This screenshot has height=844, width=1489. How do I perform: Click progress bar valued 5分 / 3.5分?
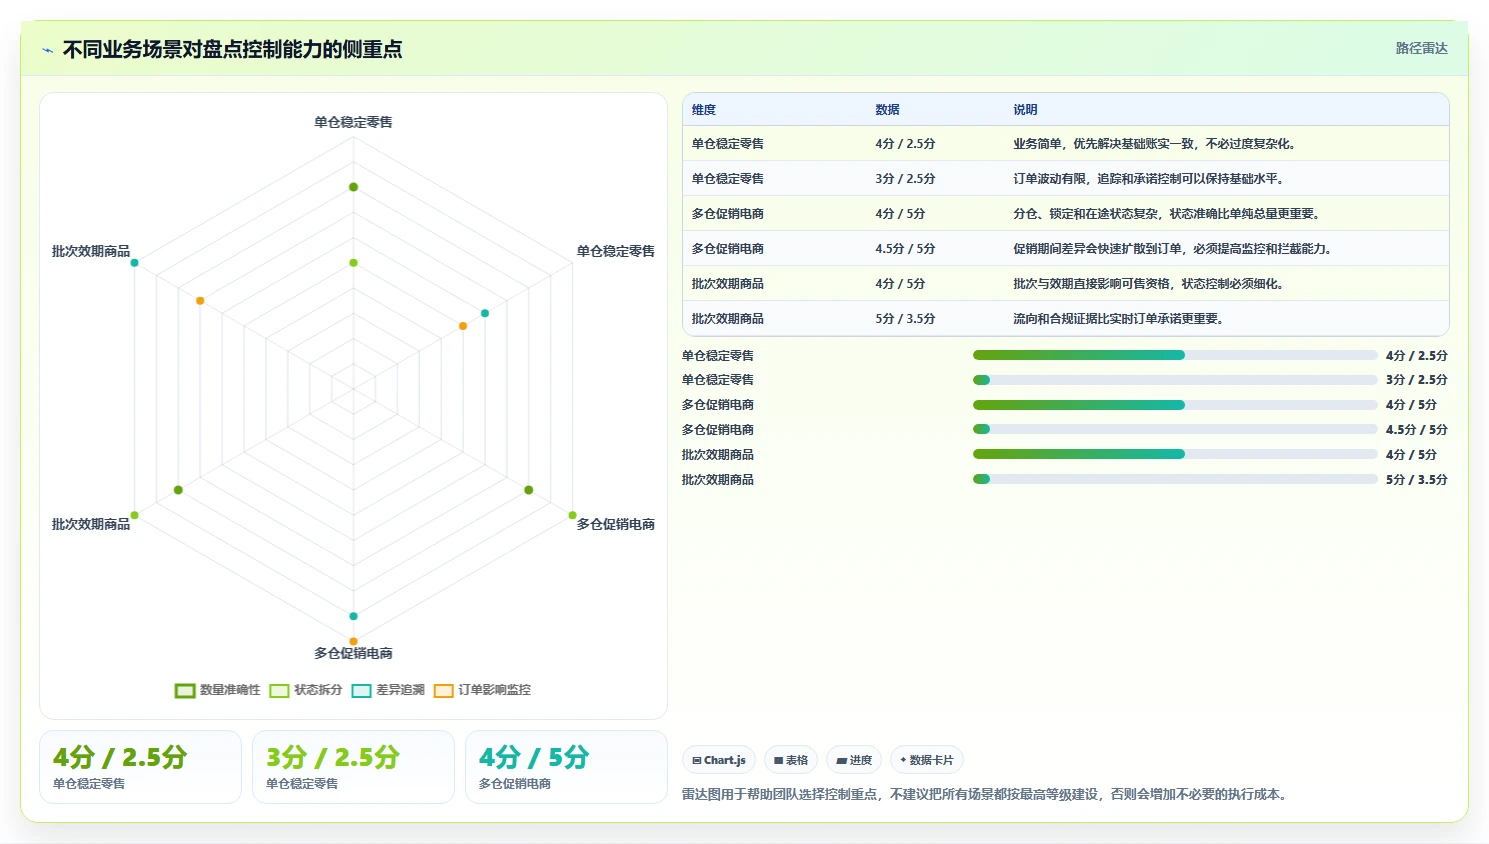click(x=1175, y=479)
